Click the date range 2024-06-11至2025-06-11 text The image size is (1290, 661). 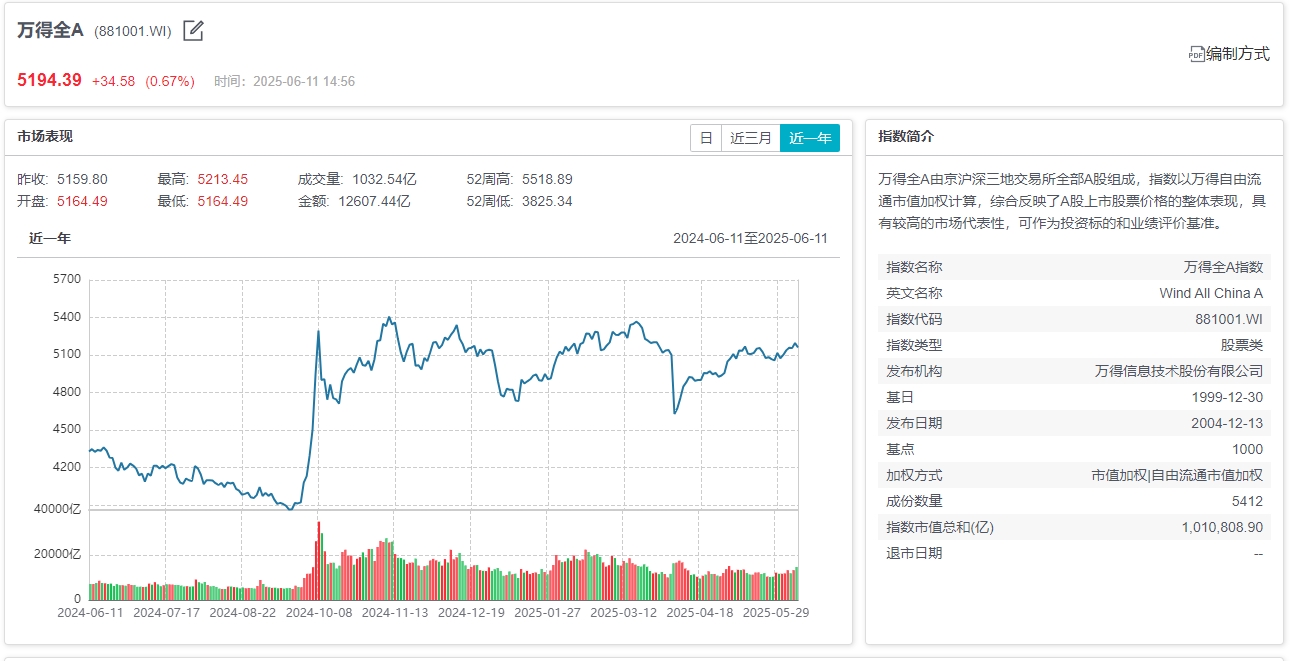[750, 238]
